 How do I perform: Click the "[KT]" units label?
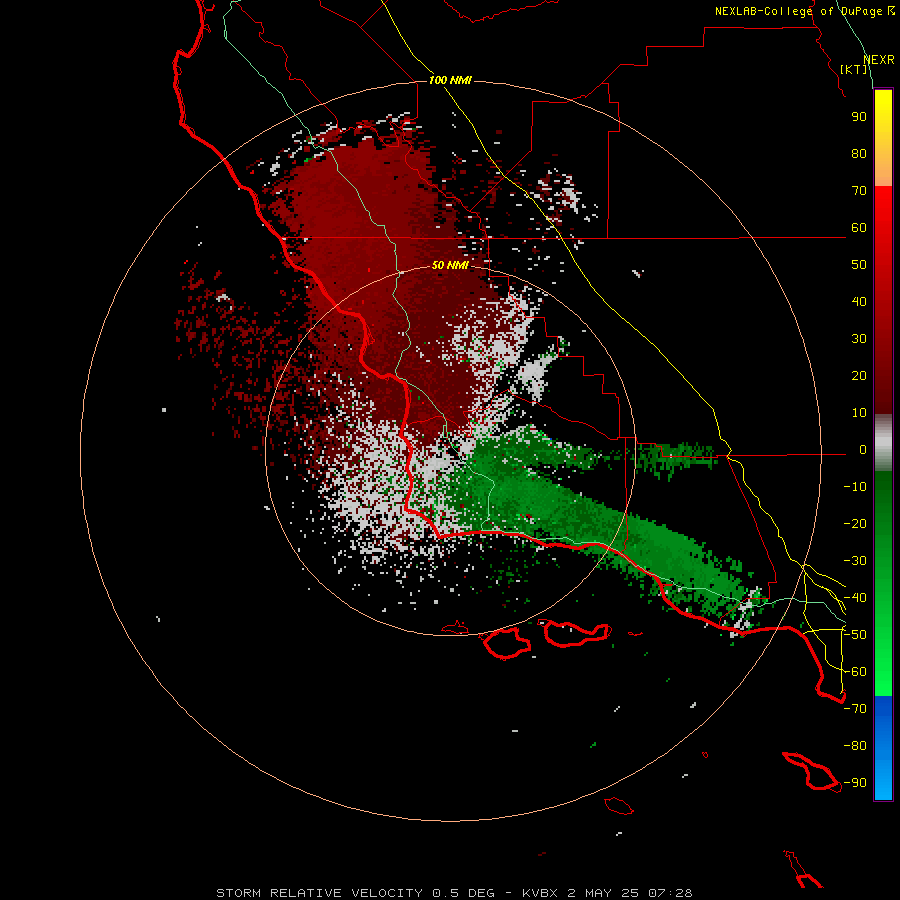tap(854, 69)
